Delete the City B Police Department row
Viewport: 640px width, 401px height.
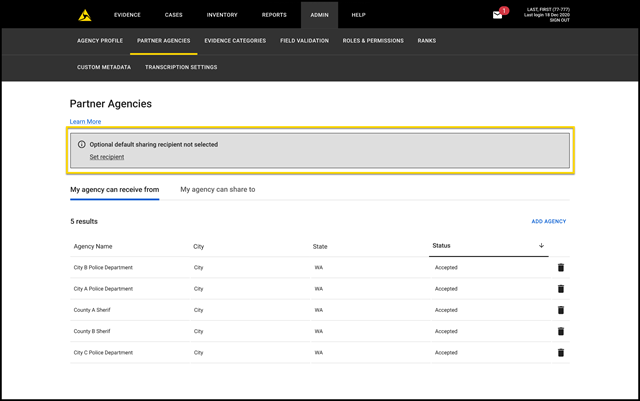click(x=561, y=267)
